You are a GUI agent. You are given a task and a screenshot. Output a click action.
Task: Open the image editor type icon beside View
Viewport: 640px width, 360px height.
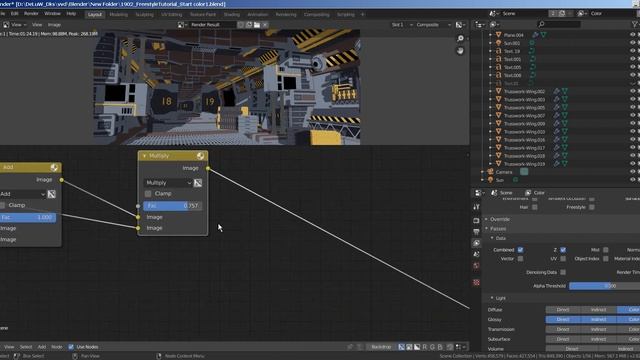click(x=6, y=24)
